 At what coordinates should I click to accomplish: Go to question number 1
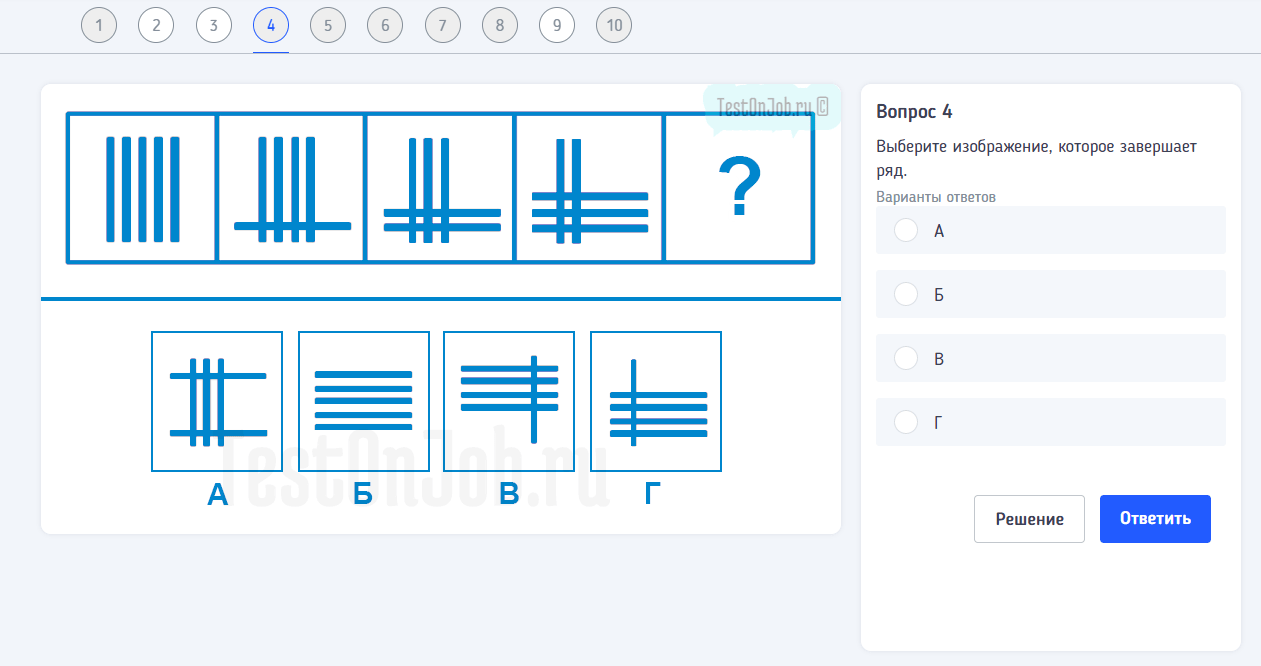click(x=99, y=26)
